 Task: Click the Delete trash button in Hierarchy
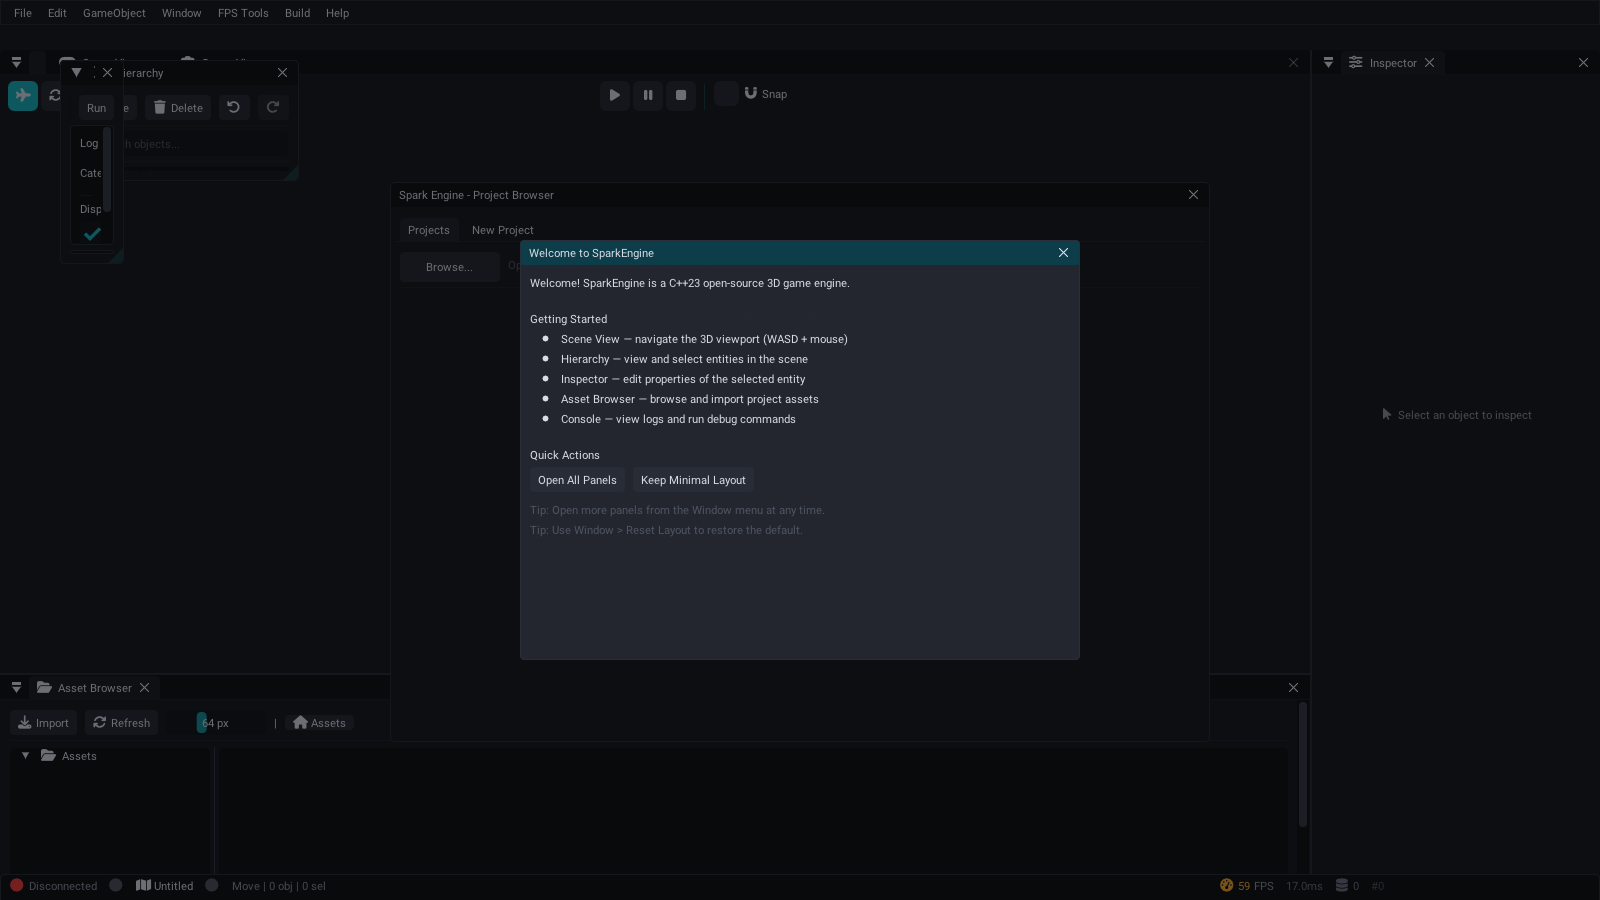pyautogui.click(x=178, y=107)
